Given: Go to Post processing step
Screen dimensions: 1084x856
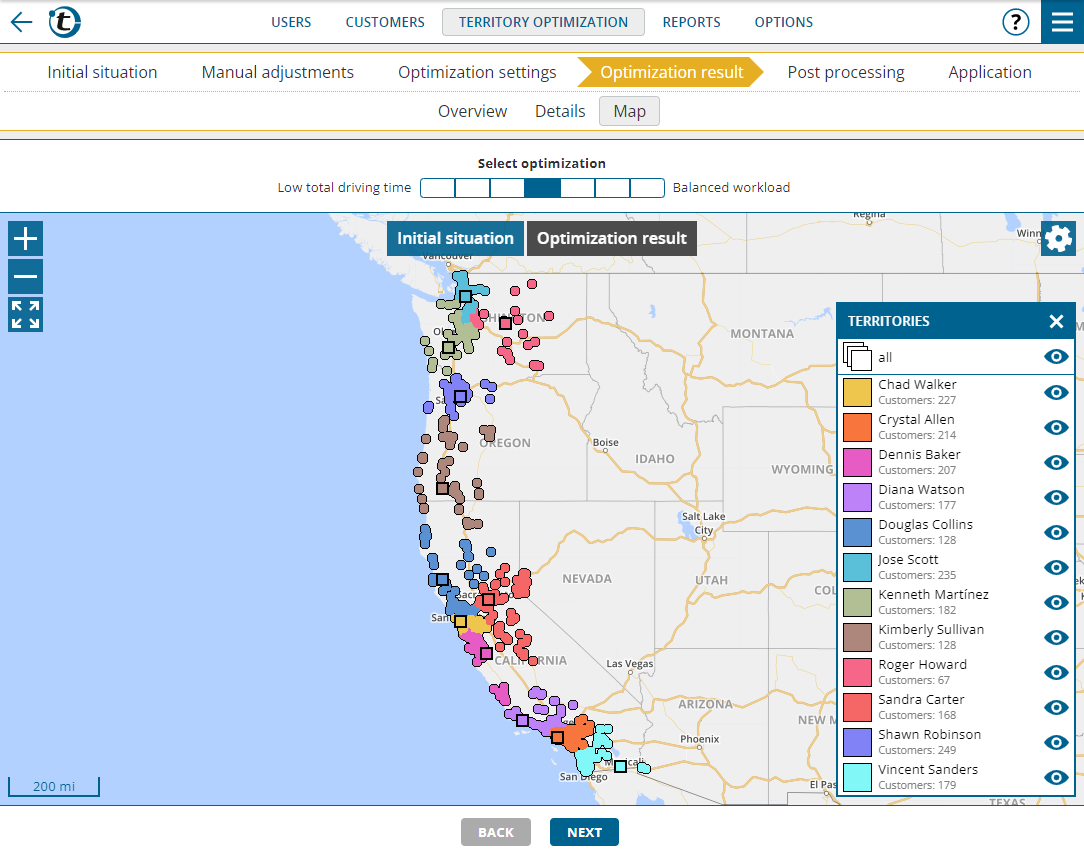Looking at the screenshot, I should [x=845, y=72].
